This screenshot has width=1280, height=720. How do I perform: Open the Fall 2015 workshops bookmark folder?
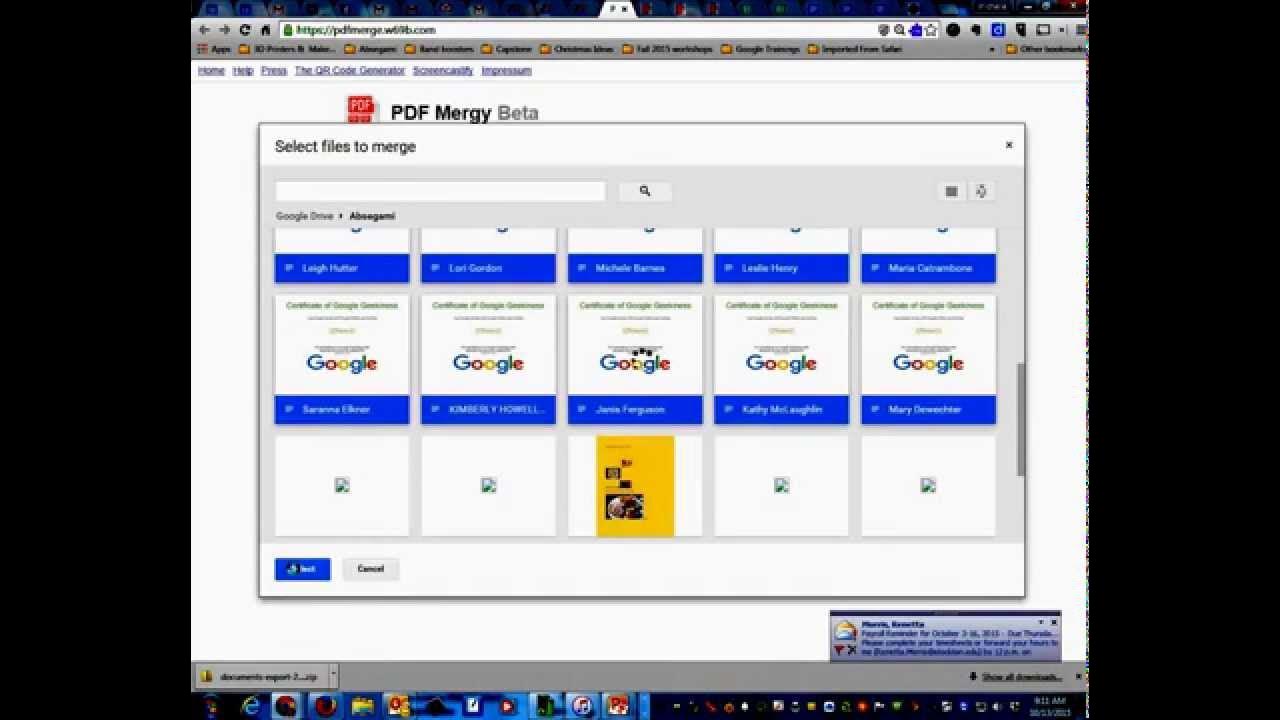(x=668, y=48)
